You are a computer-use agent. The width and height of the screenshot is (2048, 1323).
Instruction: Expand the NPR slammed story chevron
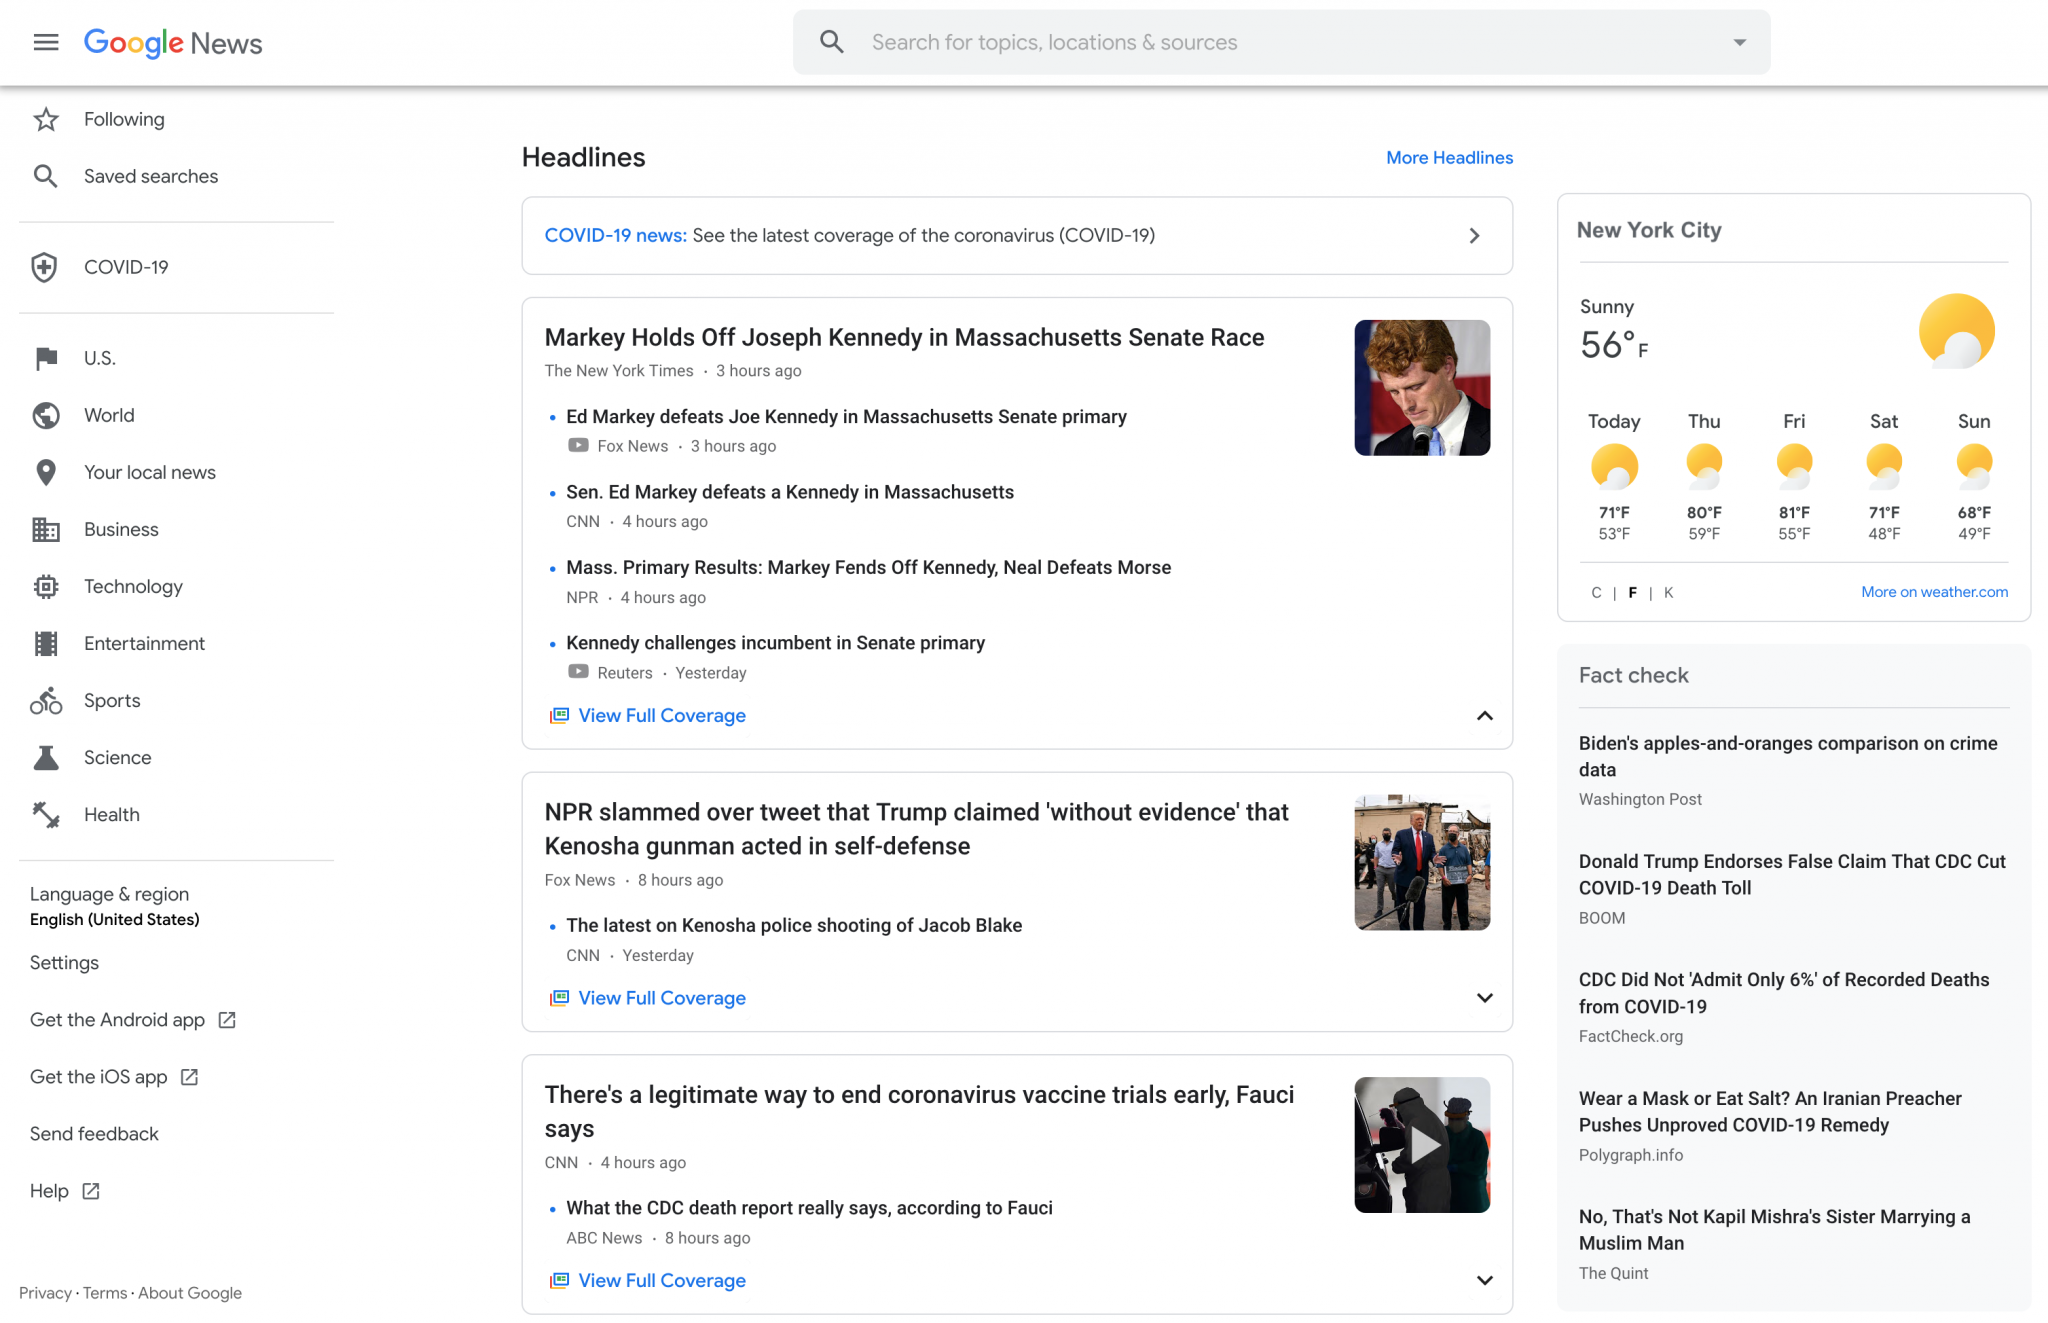(x=1484, y=997)
